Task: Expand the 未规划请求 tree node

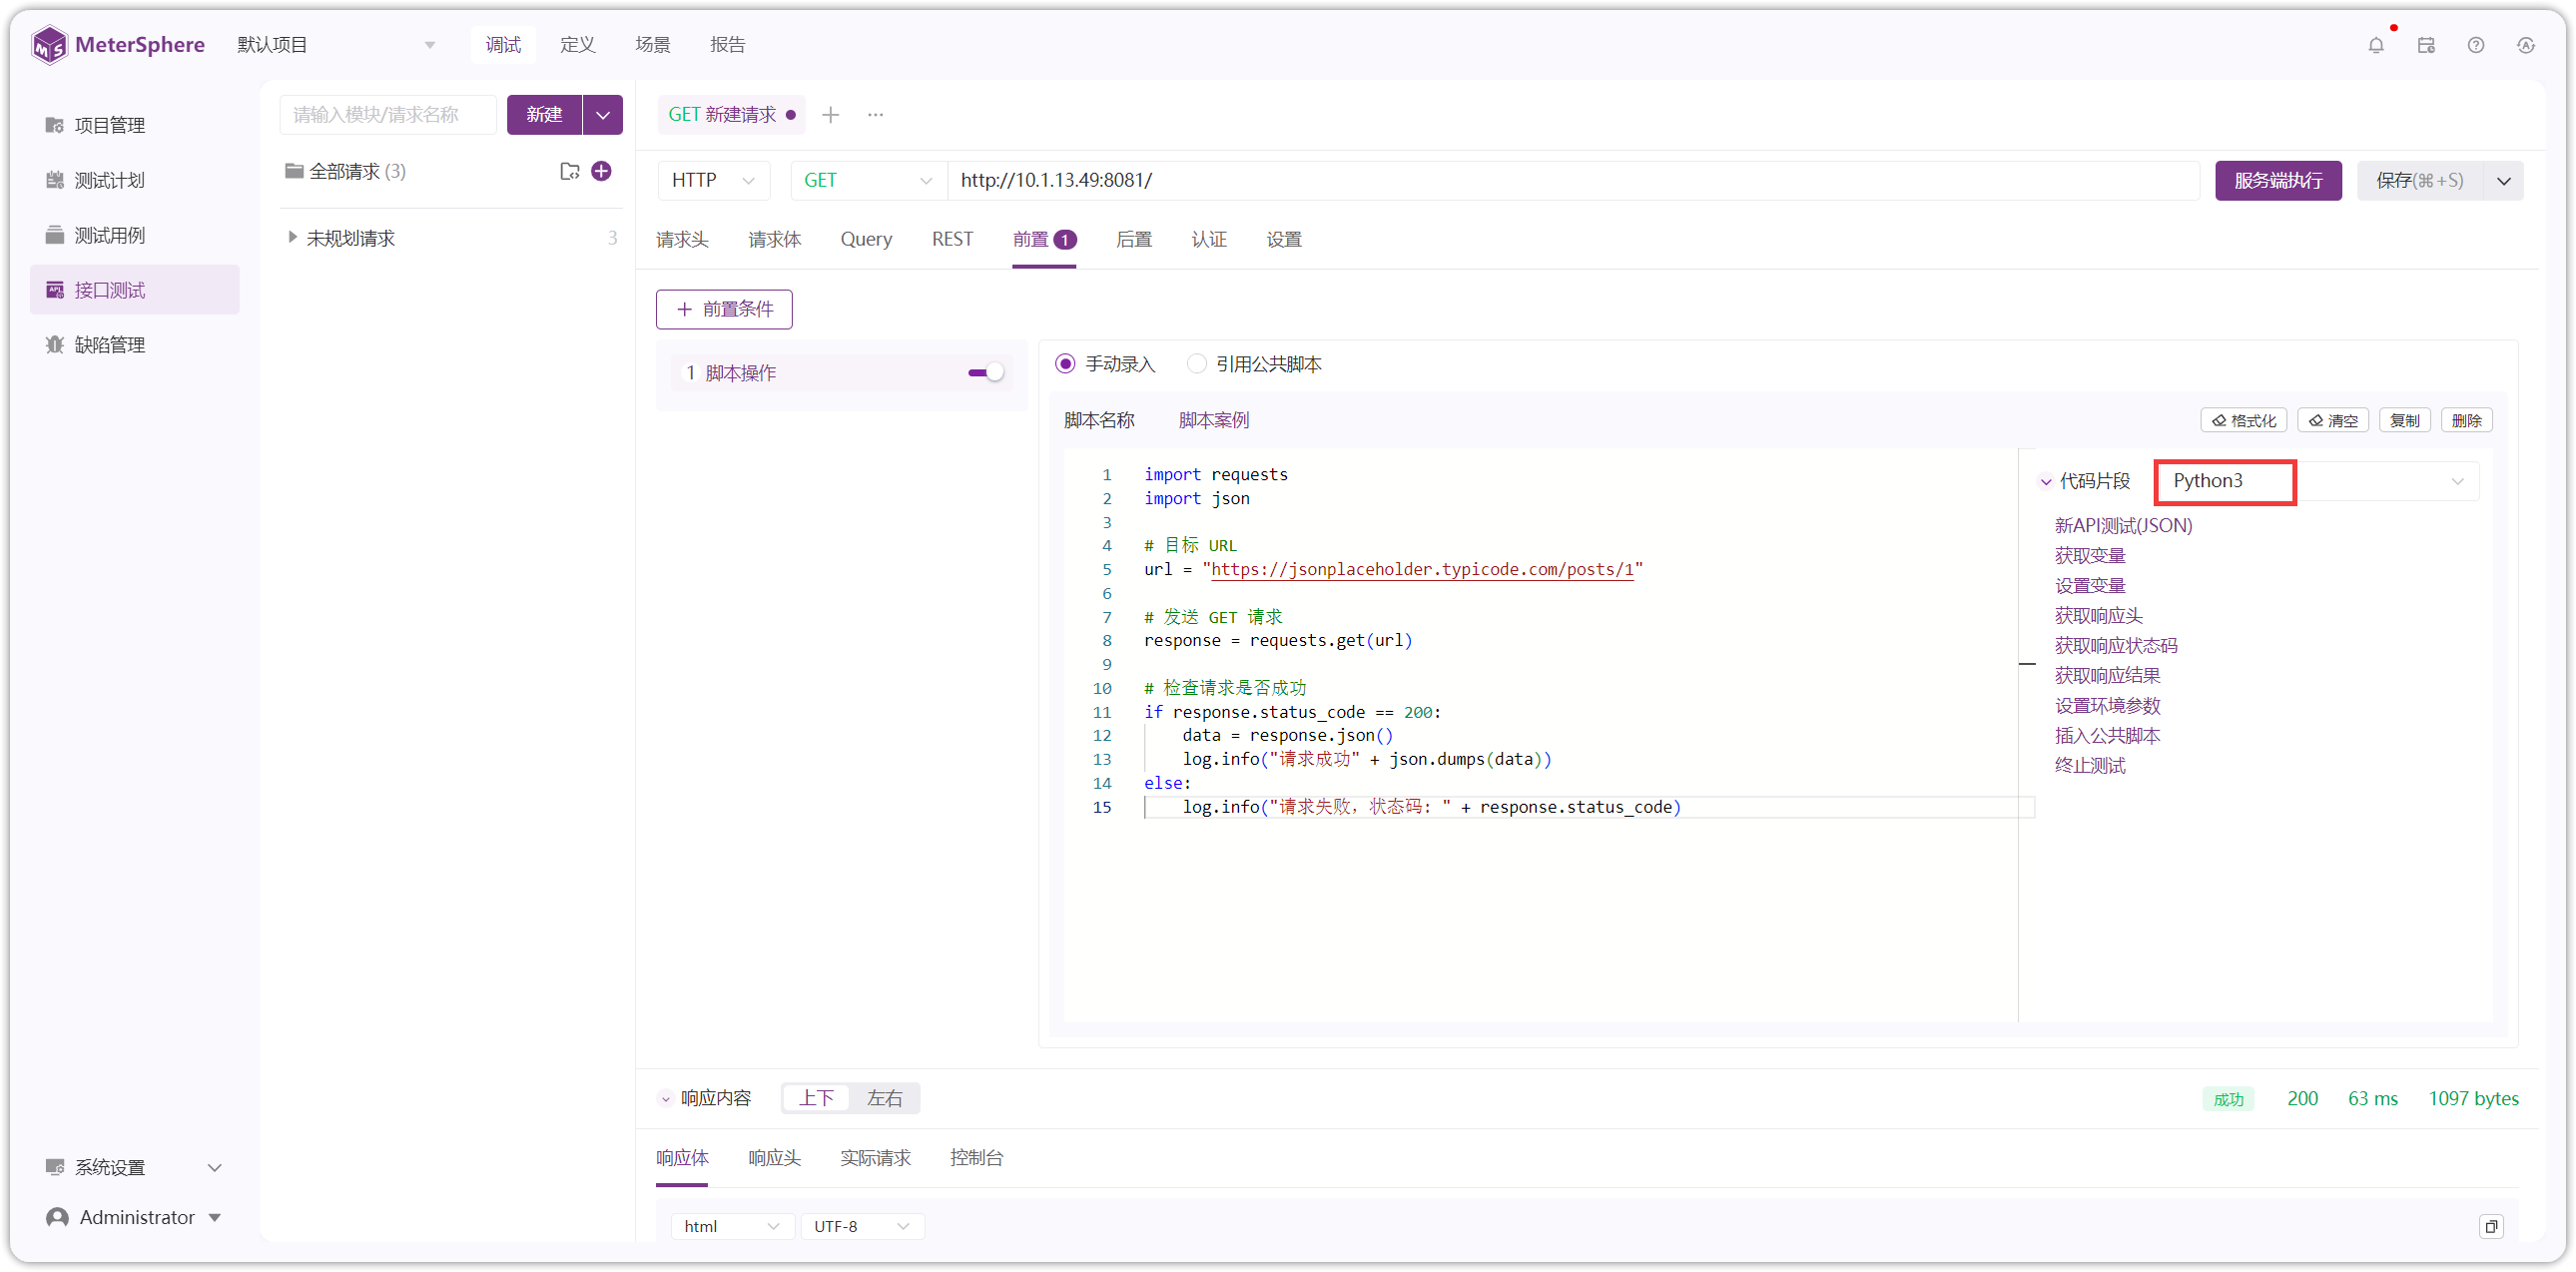Action: click(292, 238)
